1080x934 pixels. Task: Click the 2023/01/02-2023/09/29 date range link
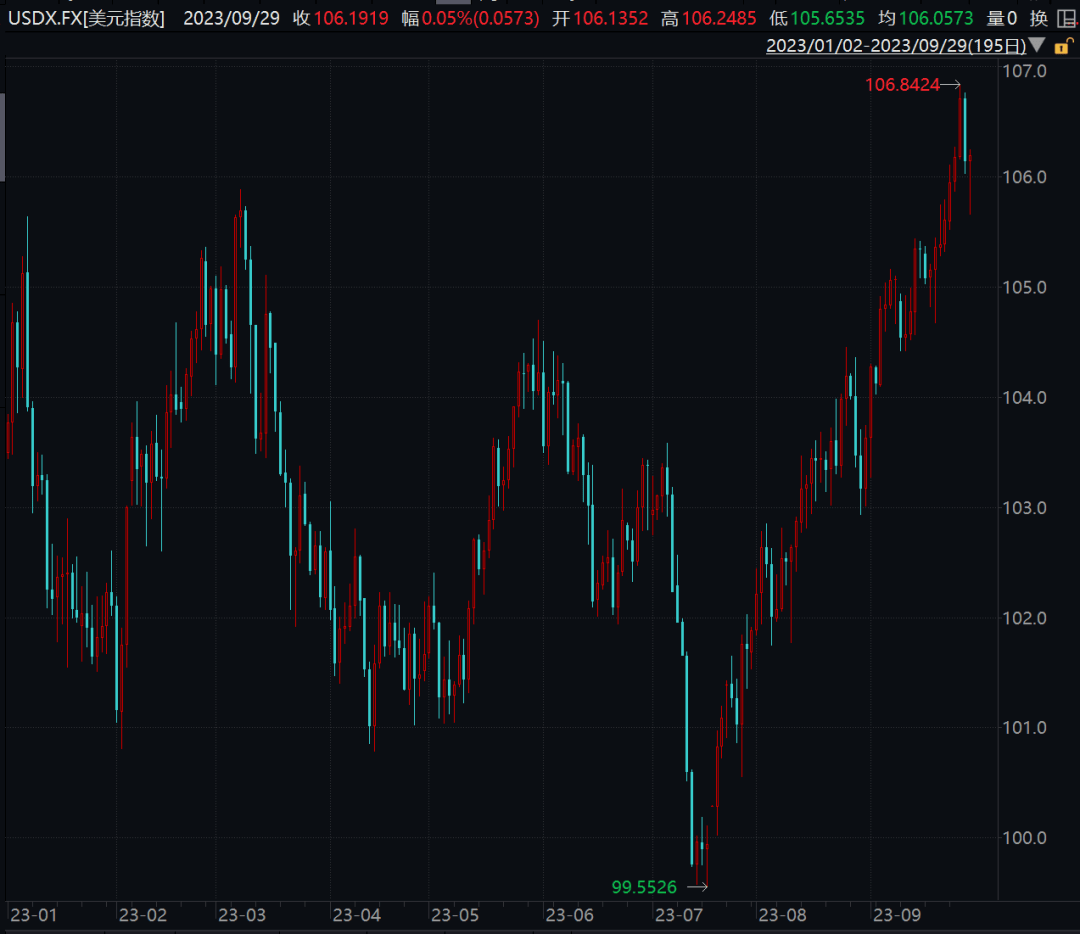click(896, 46)
